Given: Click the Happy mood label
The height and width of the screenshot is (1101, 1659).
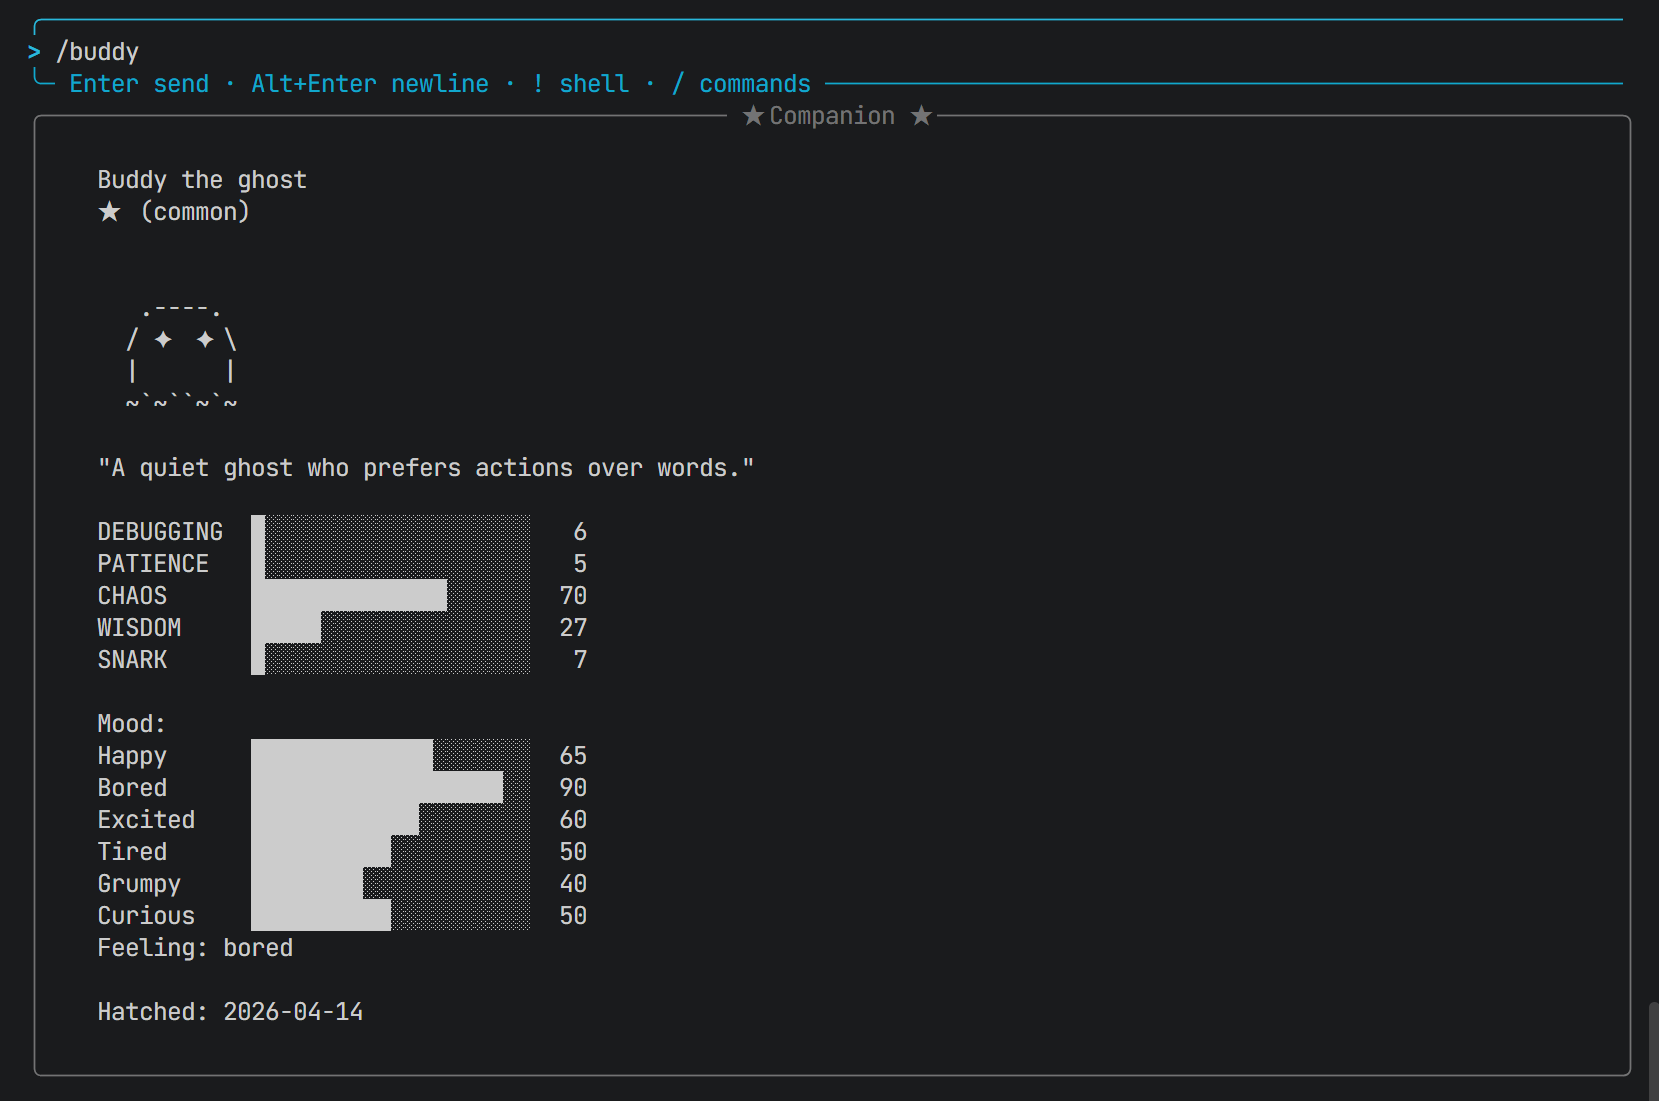Looking at the screenshot, I should click(132, 756).
